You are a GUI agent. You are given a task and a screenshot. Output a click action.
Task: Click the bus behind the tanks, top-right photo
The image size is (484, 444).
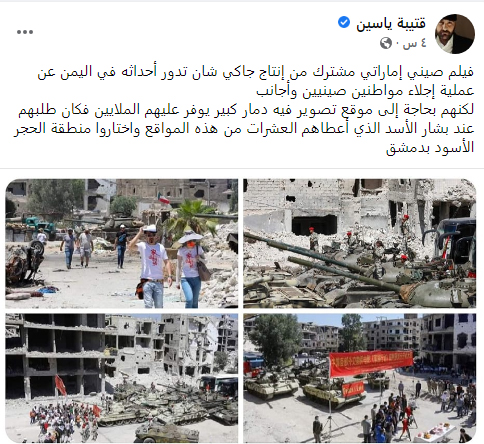click(x=455, y=244)
